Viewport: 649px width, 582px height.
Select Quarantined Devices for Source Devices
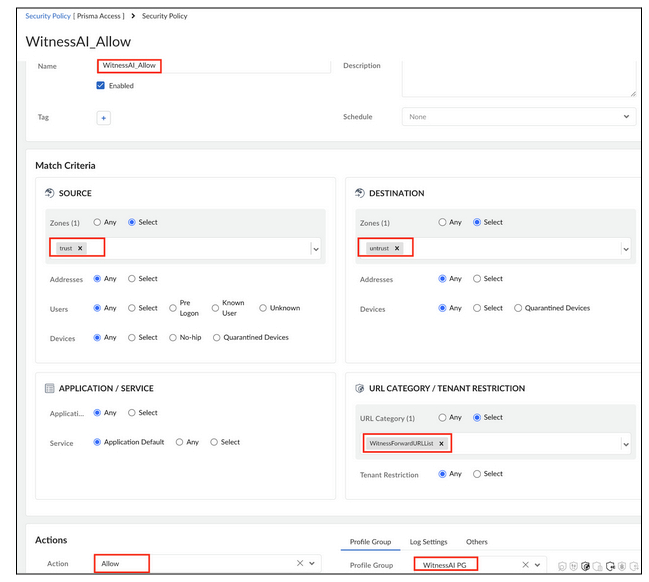click(x=216, y=338)
